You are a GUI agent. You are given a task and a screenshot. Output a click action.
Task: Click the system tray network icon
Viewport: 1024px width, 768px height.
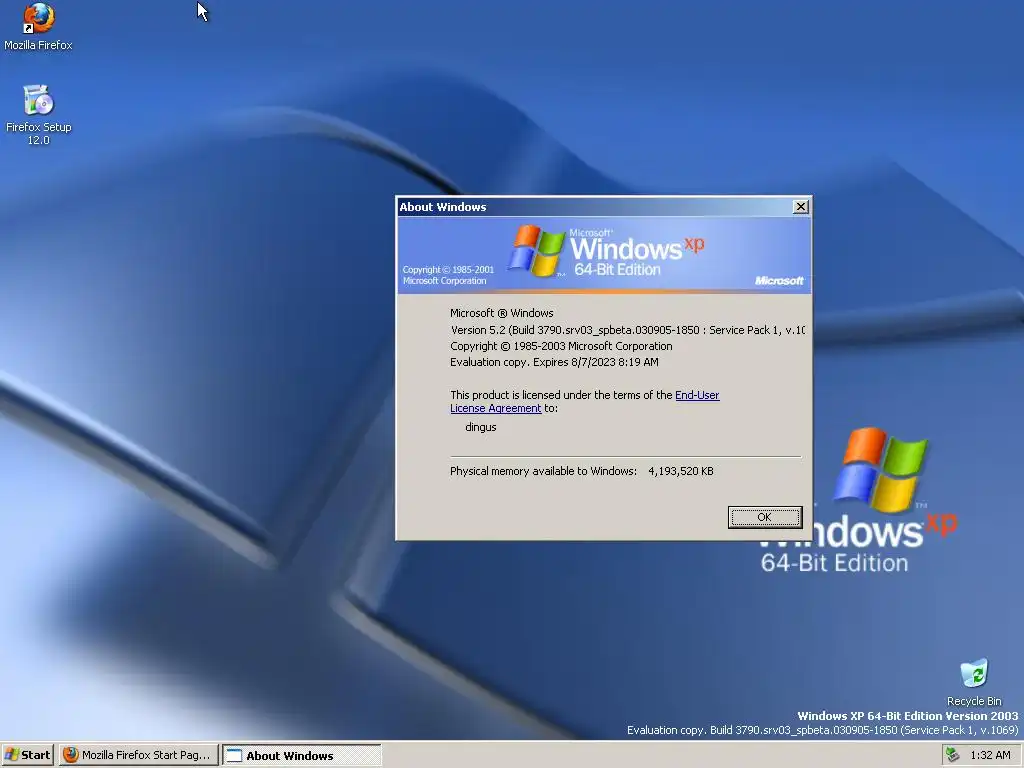coord(953,755)
